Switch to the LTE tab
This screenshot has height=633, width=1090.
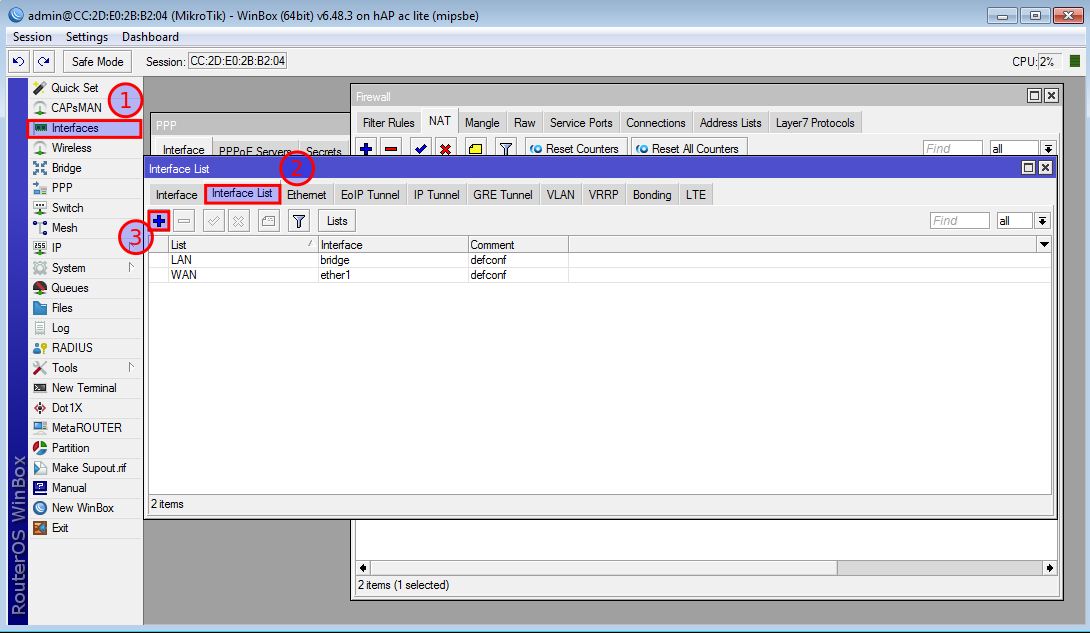coord(696,195)
